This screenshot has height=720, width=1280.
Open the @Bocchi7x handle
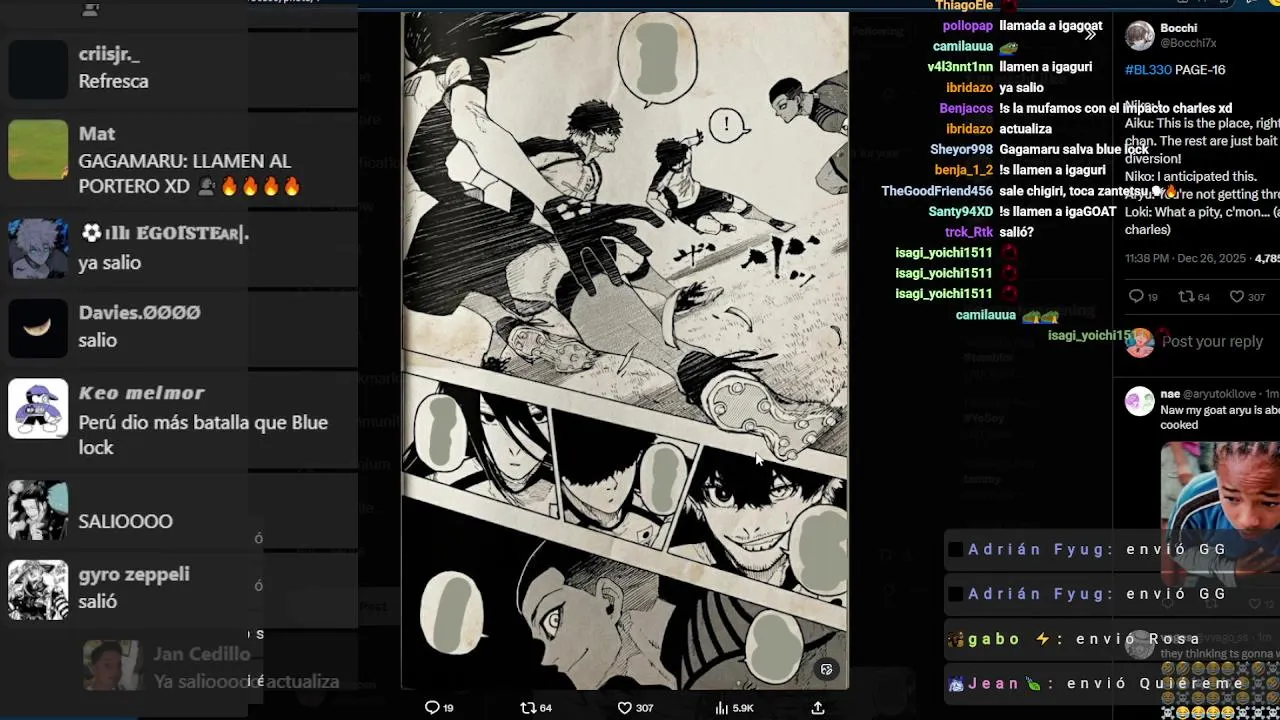coord(1188,43)
